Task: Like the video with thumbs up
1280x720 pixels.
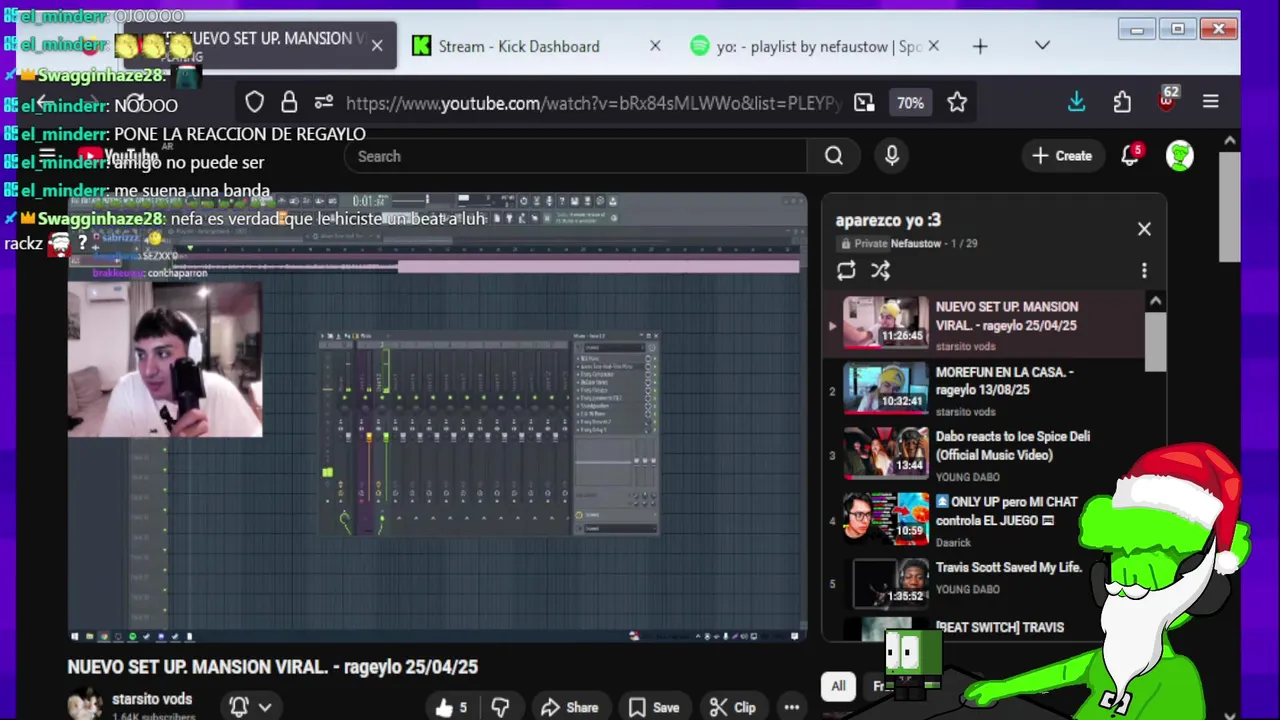Action: (x=451, y=707)
